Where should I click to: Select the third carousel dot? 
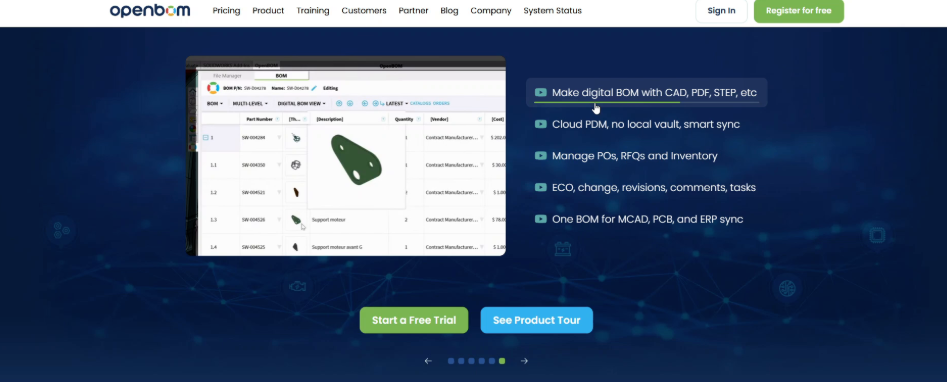tap(471, 361)
